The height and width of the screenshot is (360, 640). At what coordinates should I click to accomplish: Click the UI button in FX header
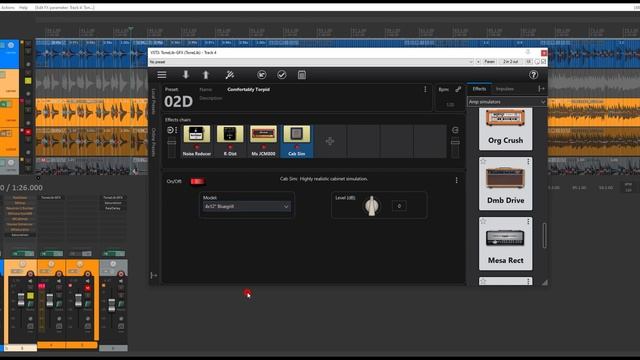(x=529, y=62)
